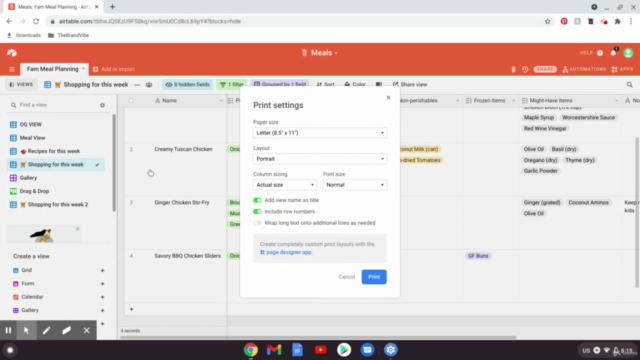Image resolution: width=640 pixels, height=360 pixels.
Task: Open the ChromeOS launcher button
Action: (10, 350)
